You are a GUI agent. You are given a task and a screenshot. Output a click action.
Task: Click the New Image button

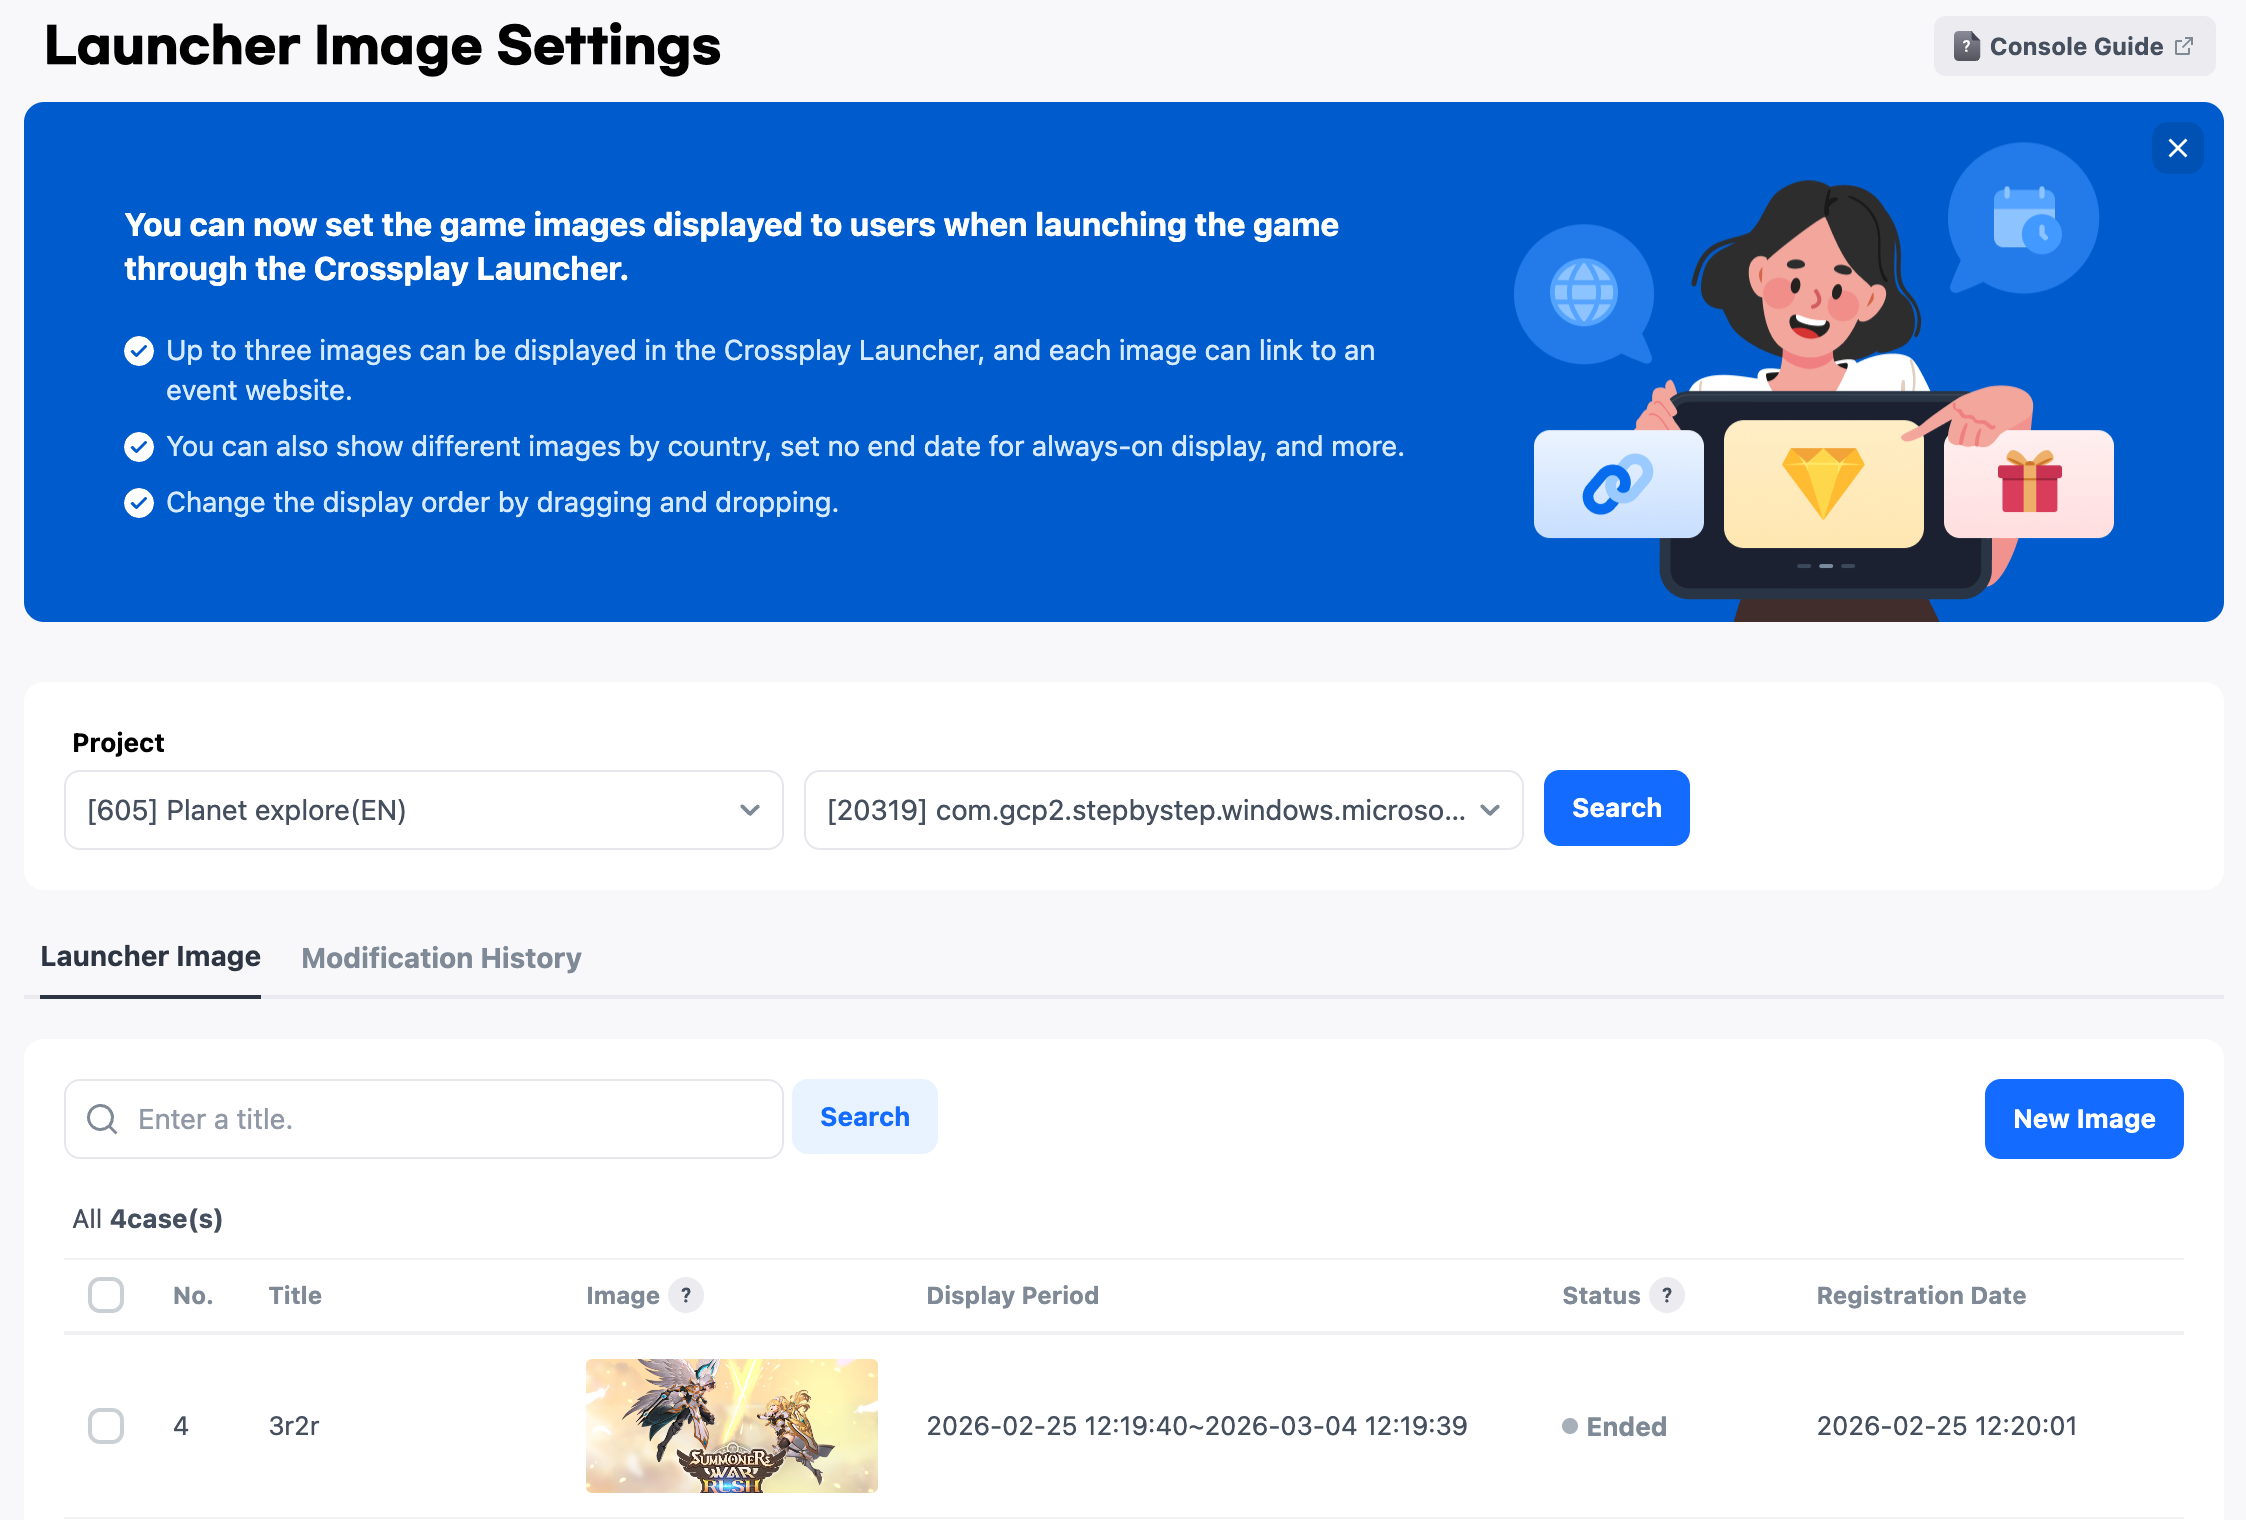click(2083, 1119)
